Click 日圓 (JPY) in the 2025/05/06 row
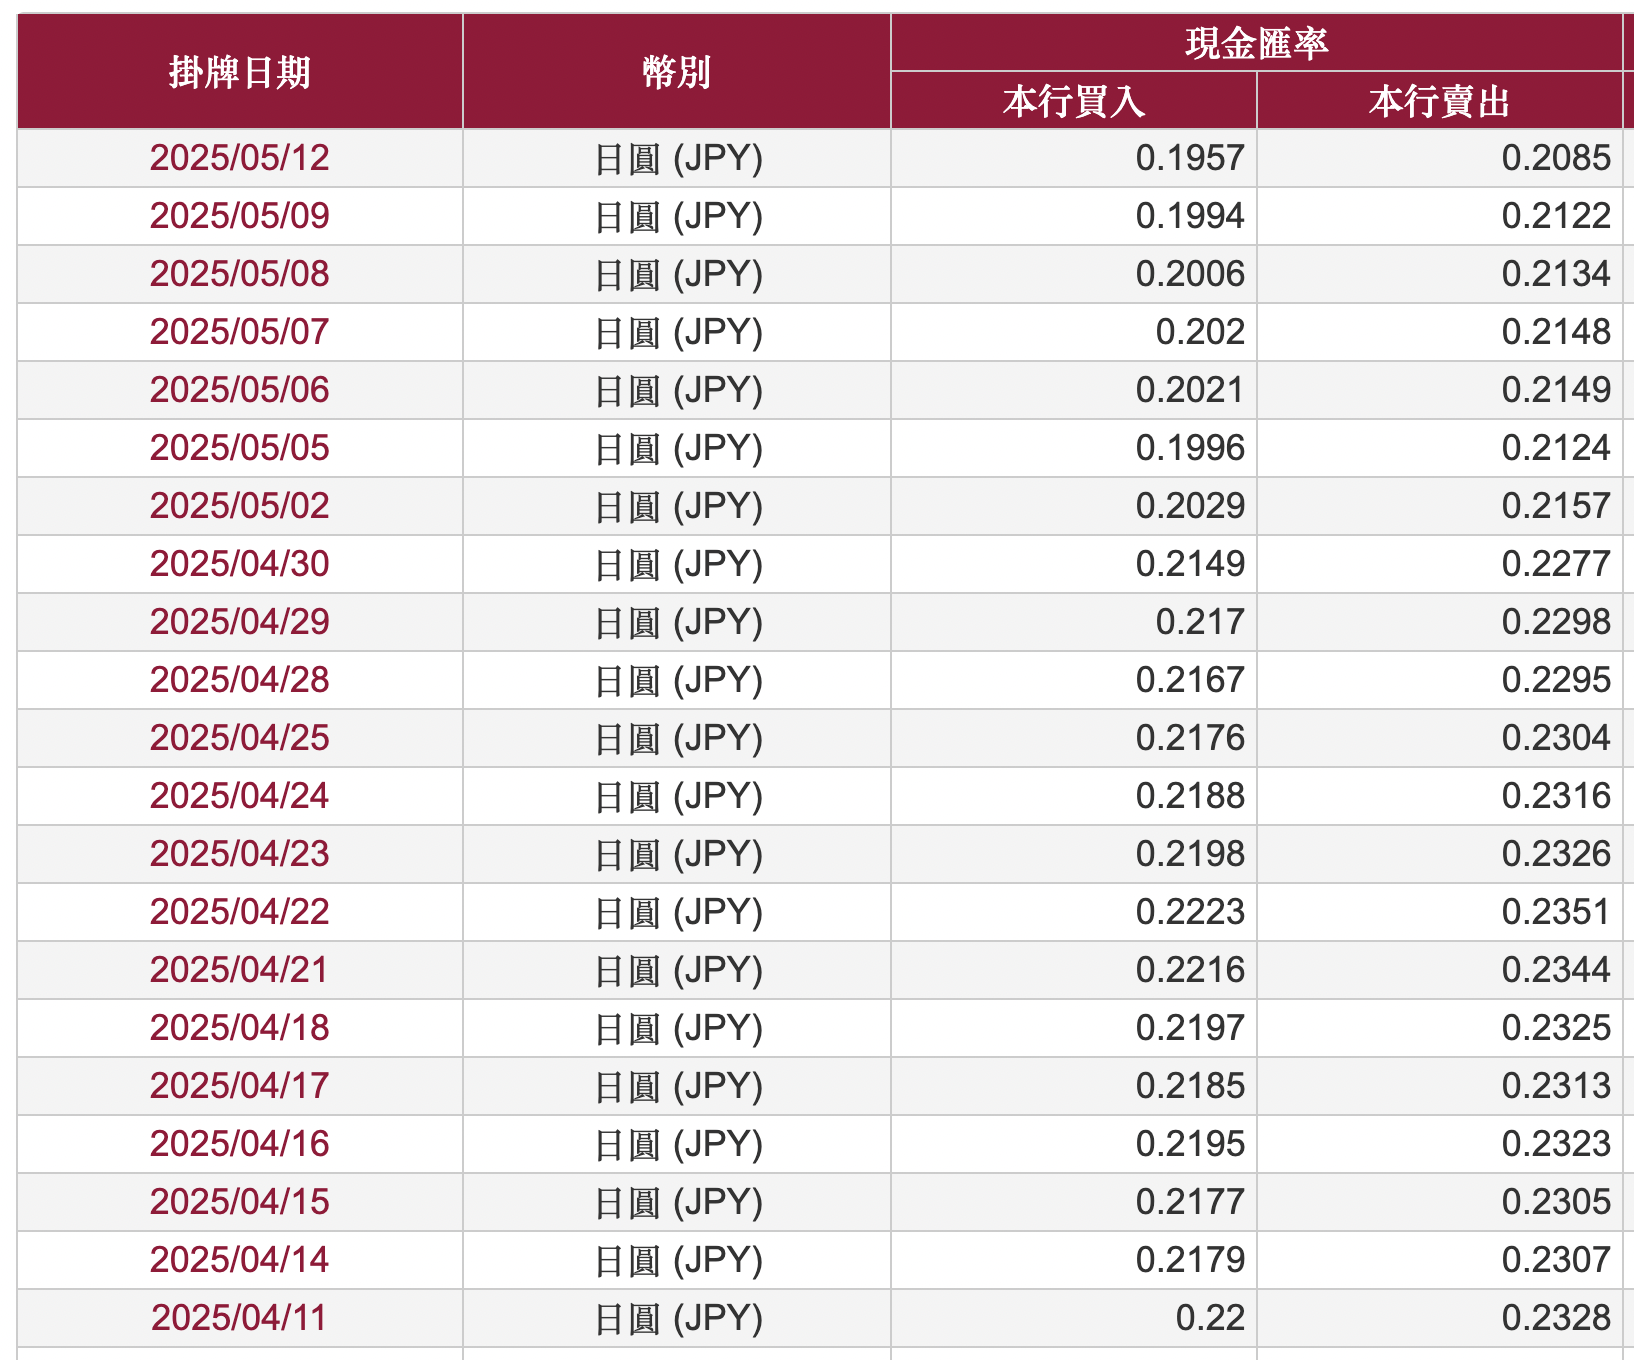1634x1360 pixels. point(678,390)
